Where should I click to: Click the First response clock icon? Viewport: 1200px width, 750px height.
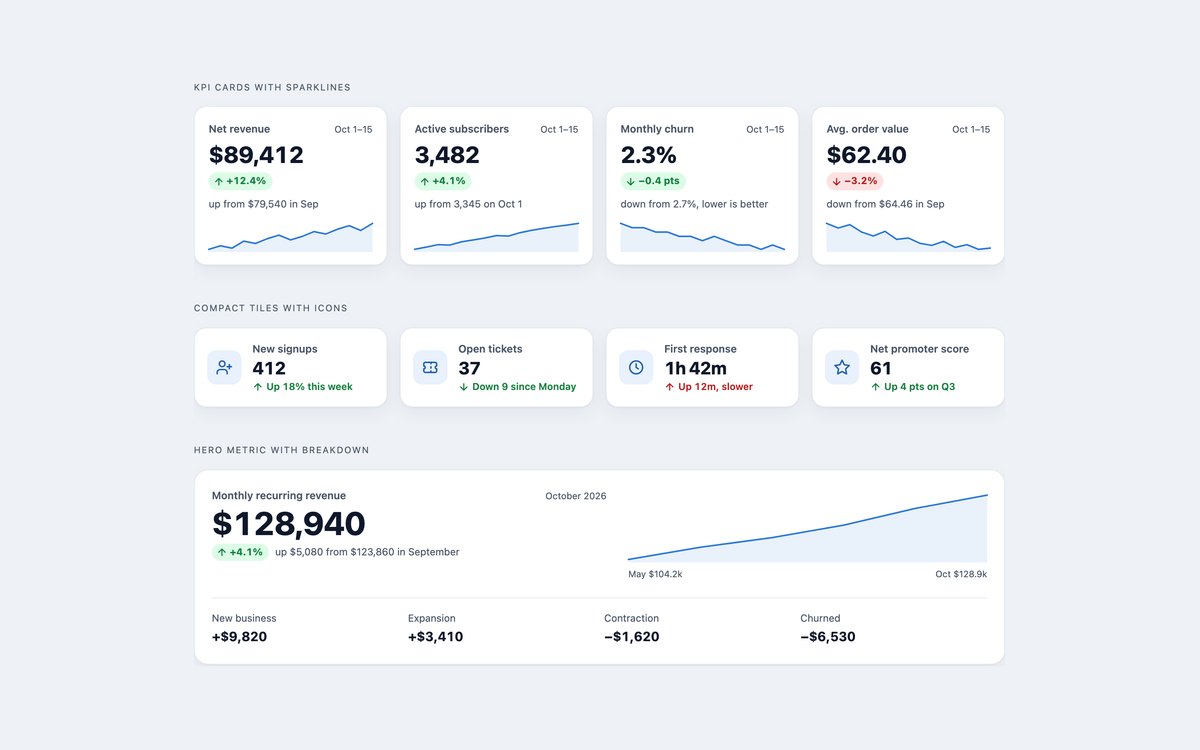[636, 367]
